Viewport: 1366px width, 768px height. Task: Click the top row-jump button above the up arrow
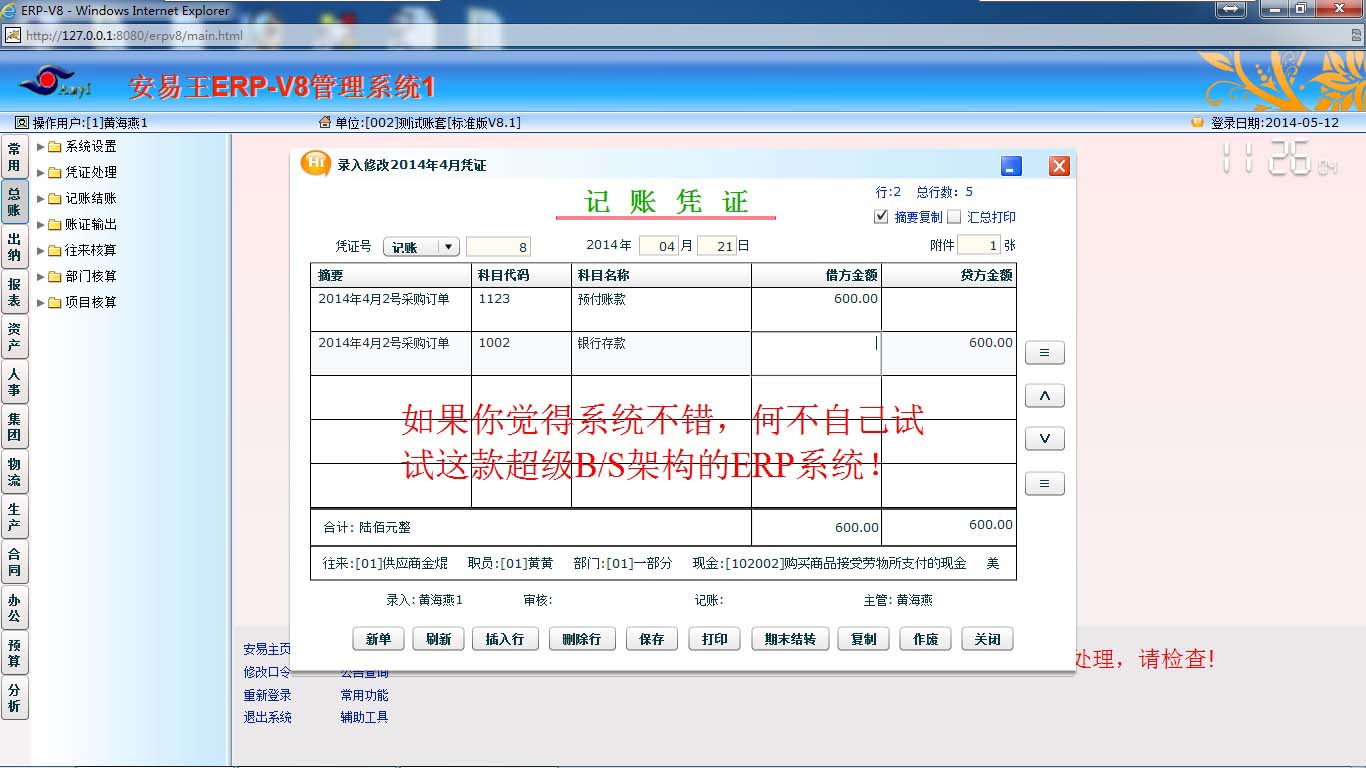tap(1044, 353)
